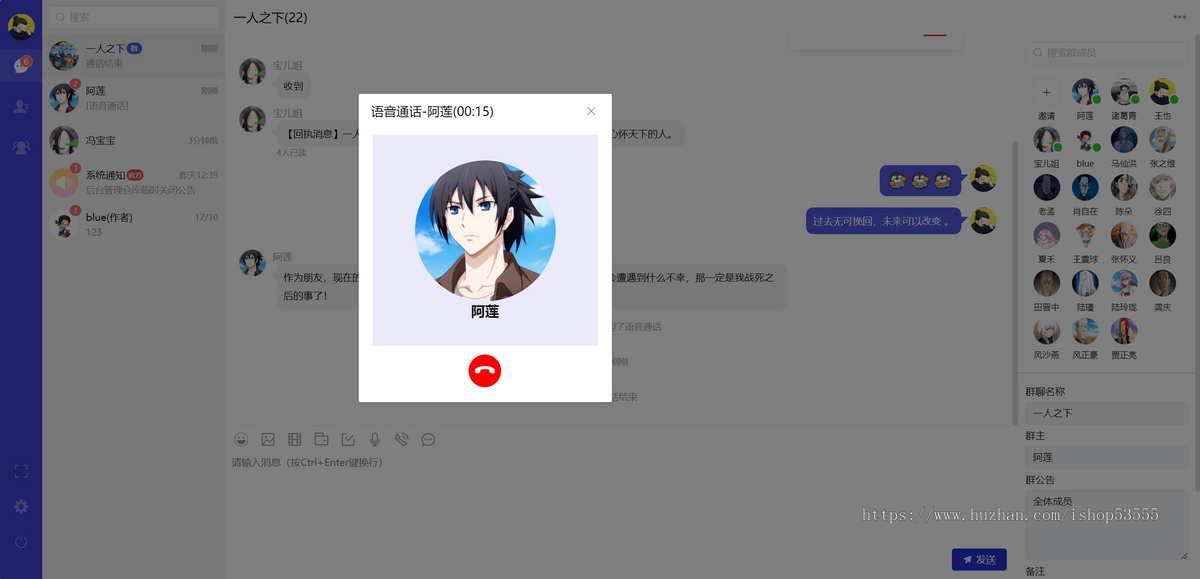Select member 龚庆 avatar
Viewport: 1200px width, 579px height.
[x=1162, y=283]
